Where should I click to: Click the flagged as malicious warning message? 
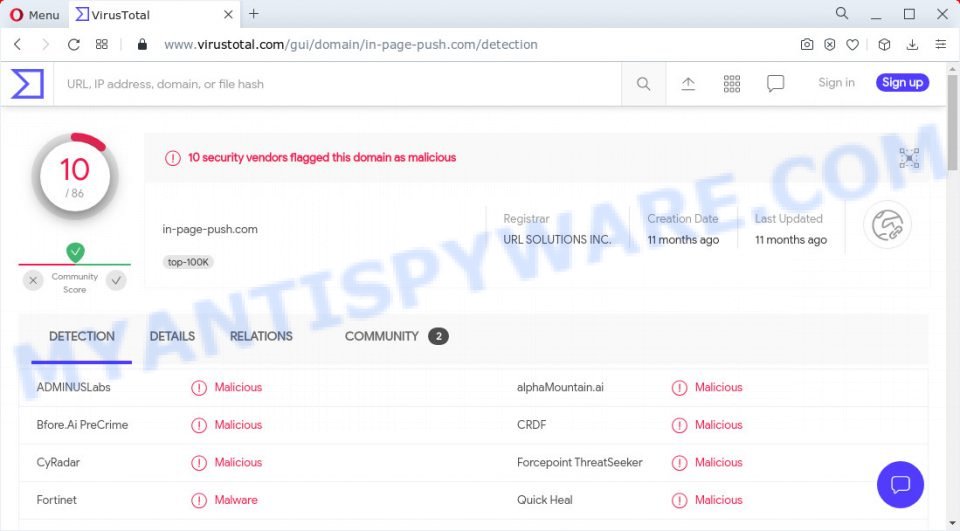point(322,157)
